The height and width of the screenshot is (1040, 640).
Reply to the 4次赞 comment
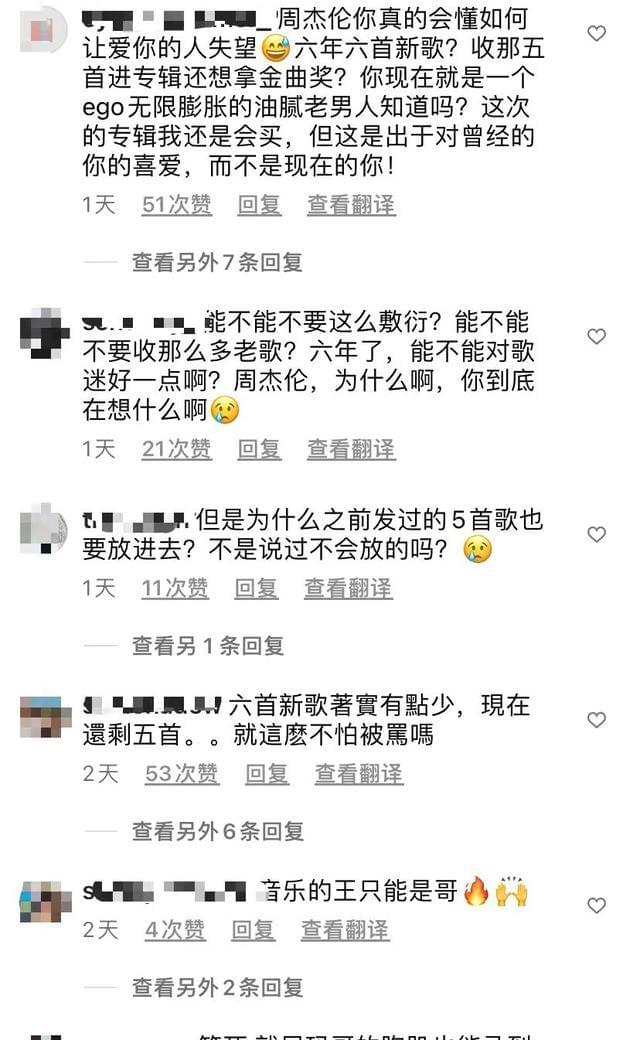(x=253, y=931)
